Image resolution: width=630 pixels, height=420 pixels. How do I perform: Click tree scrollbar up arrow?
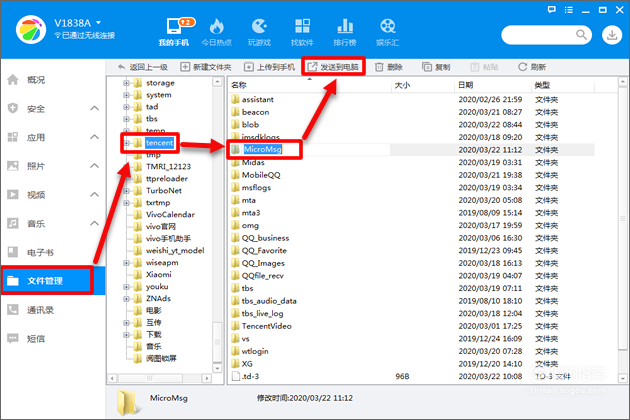[x=217, y=82]
